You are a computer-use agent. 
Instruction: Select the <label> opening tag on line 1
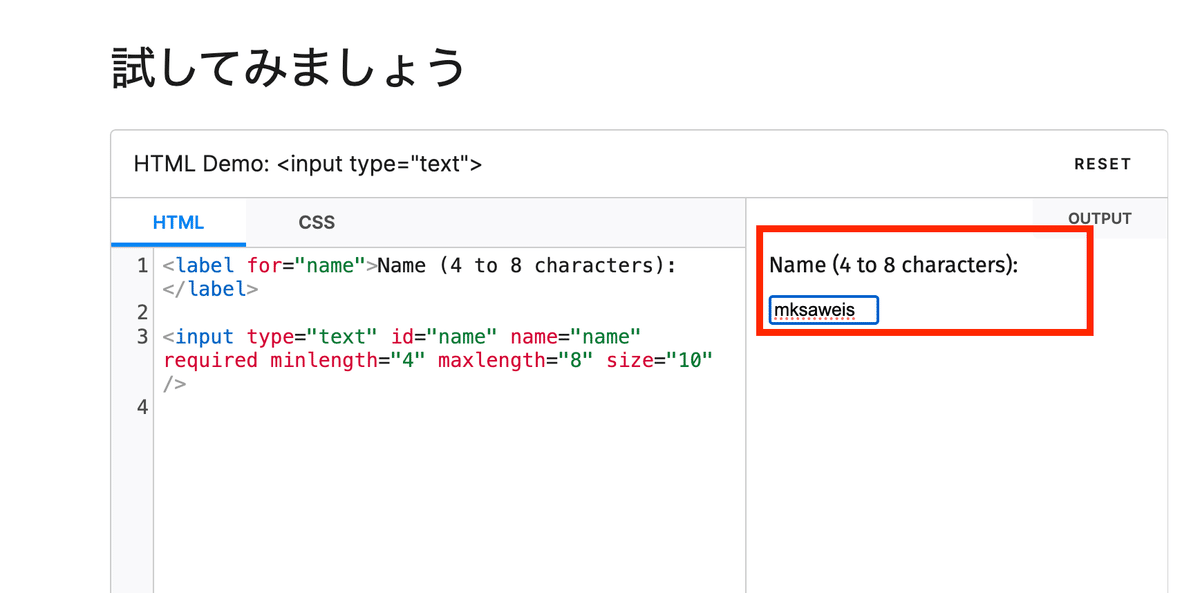pyautogui.click(x=197, y=265)
